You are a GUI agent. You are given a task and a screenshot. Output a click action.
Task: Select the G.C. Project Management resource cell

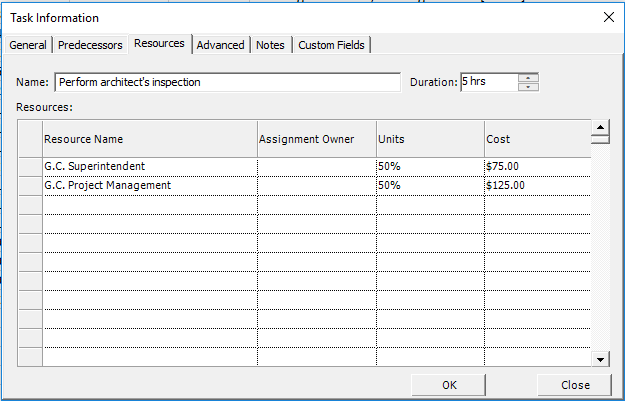point(150,186)
